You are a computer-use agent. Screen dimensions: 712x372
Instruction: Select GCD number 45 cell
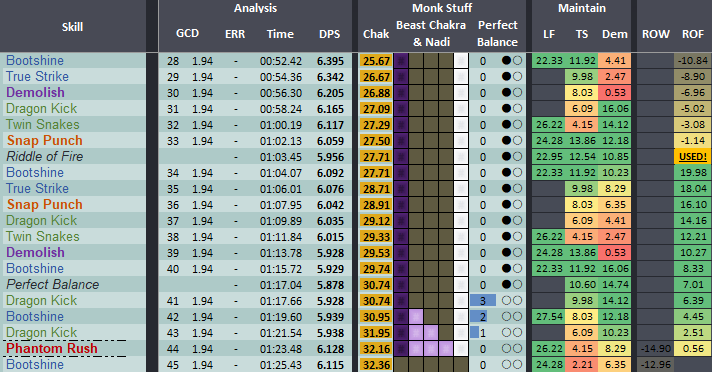click(173, 365)
